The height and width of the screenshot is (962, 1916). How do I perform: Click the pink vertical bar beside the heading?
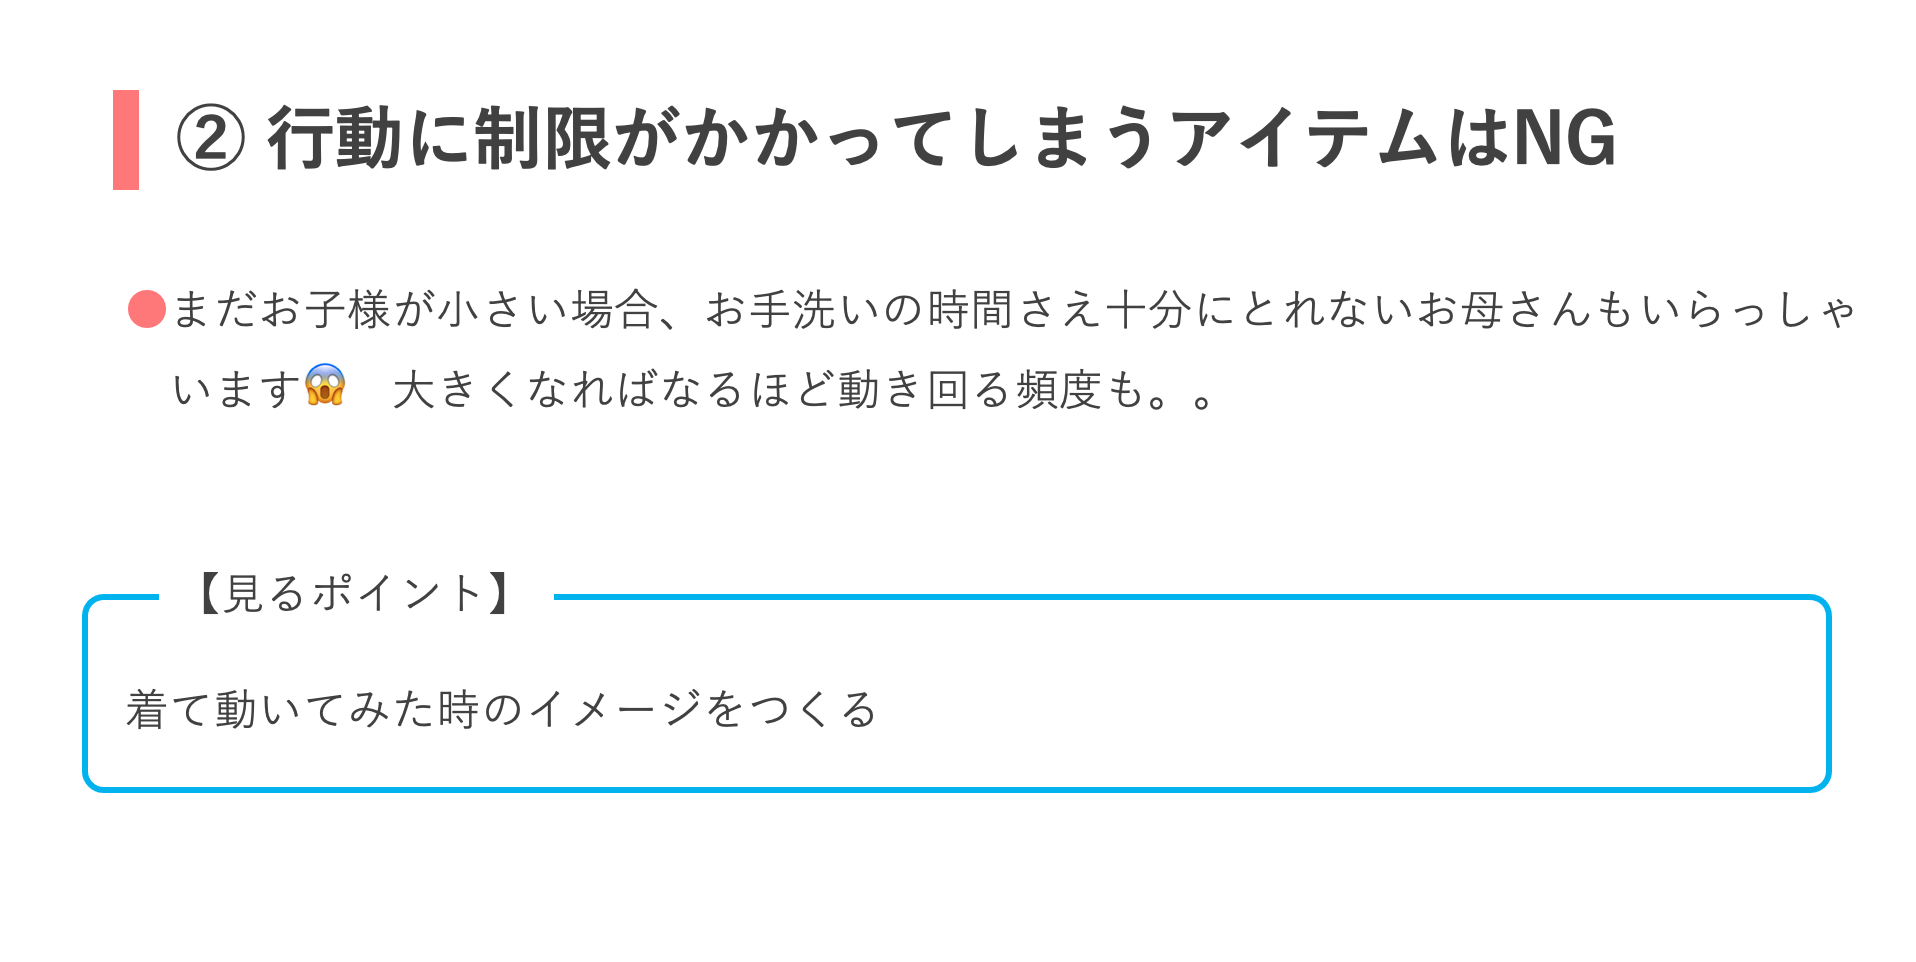(x=126, y=139)
